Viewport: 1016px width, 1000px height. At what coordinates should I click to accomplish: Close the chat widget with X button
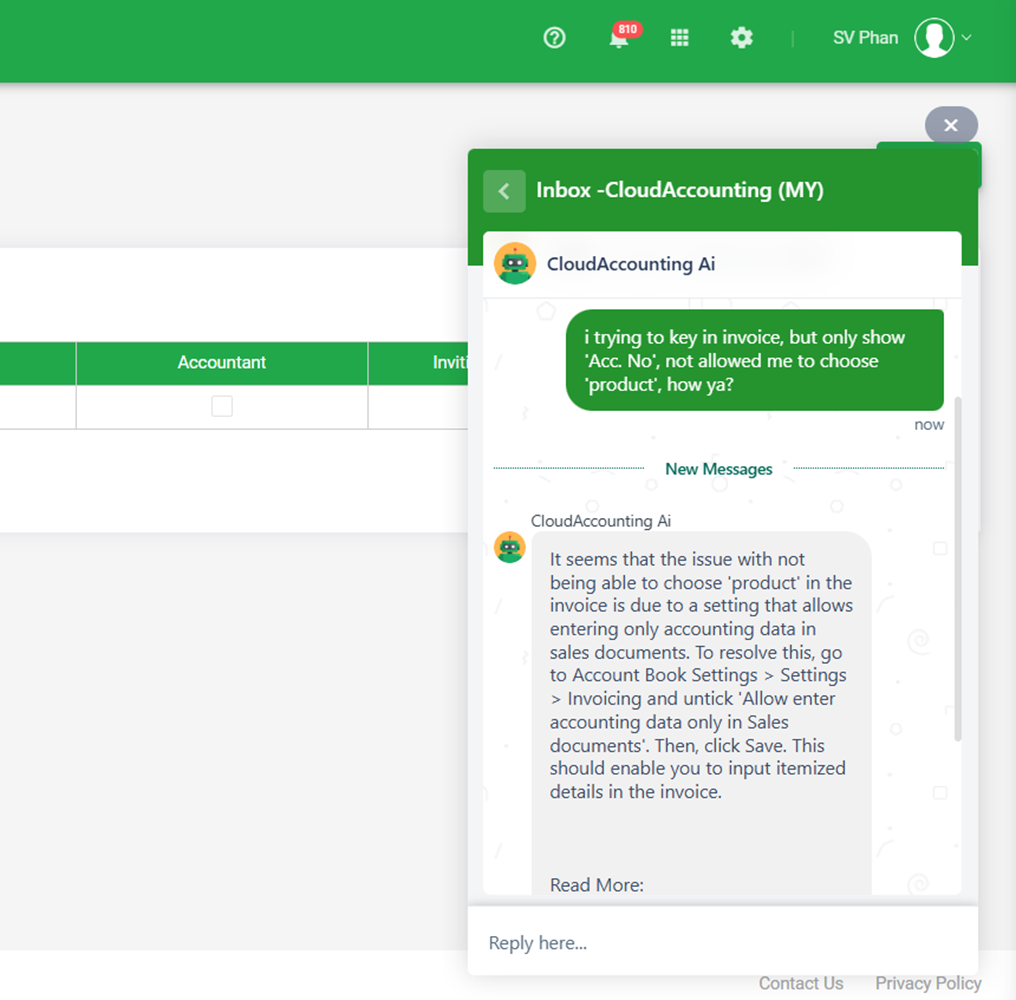pos(951,125)
